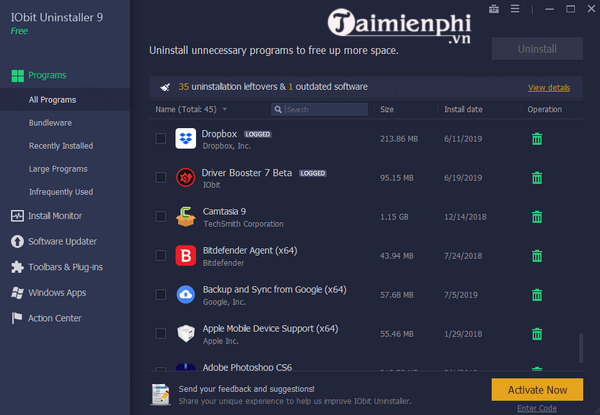This screenshot has width=600, height=415.
Task: Remove Apple Mobile Device Support via trash icon
Action: click(x=537, y=334)
